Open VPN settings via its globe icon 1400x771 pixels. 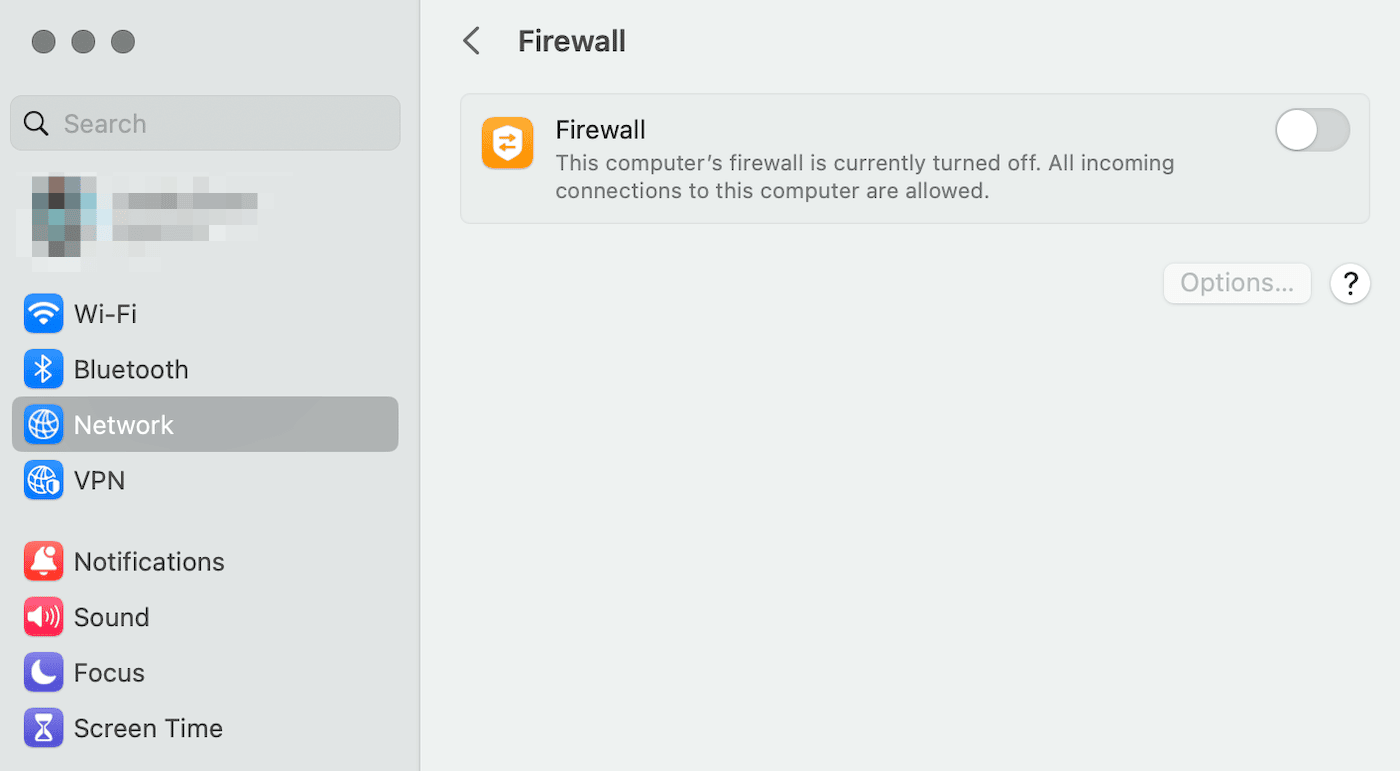[x=43, y=480]
